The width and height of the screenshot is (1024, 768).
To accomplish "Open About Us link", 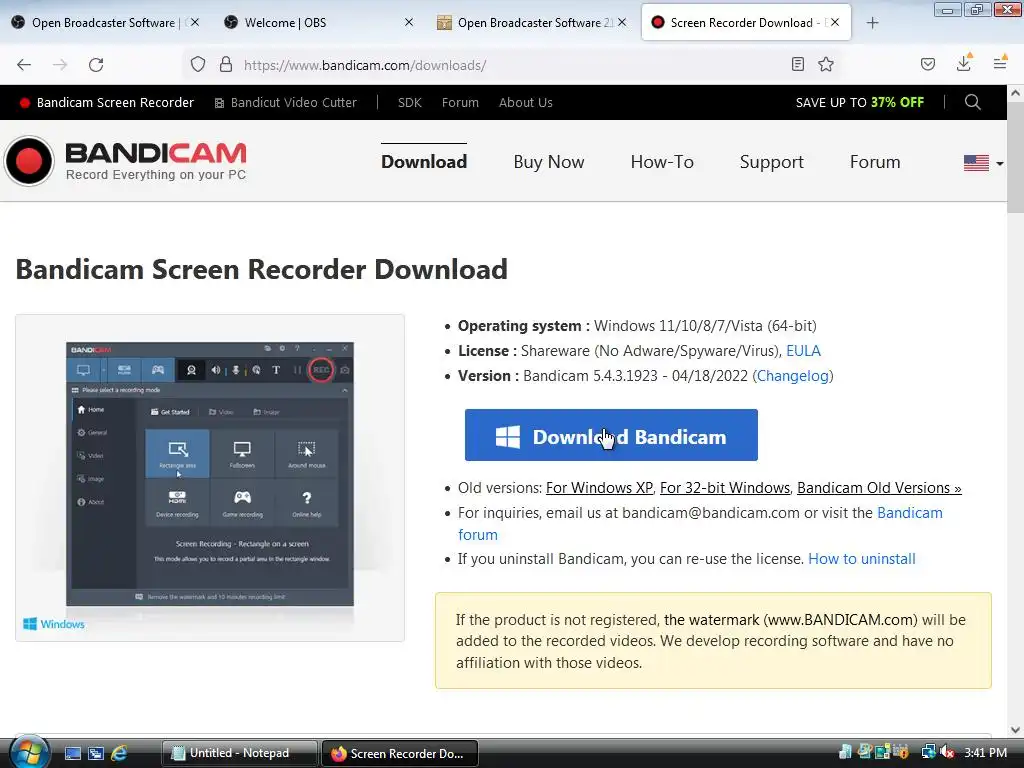I will click(x=525, y=103).
